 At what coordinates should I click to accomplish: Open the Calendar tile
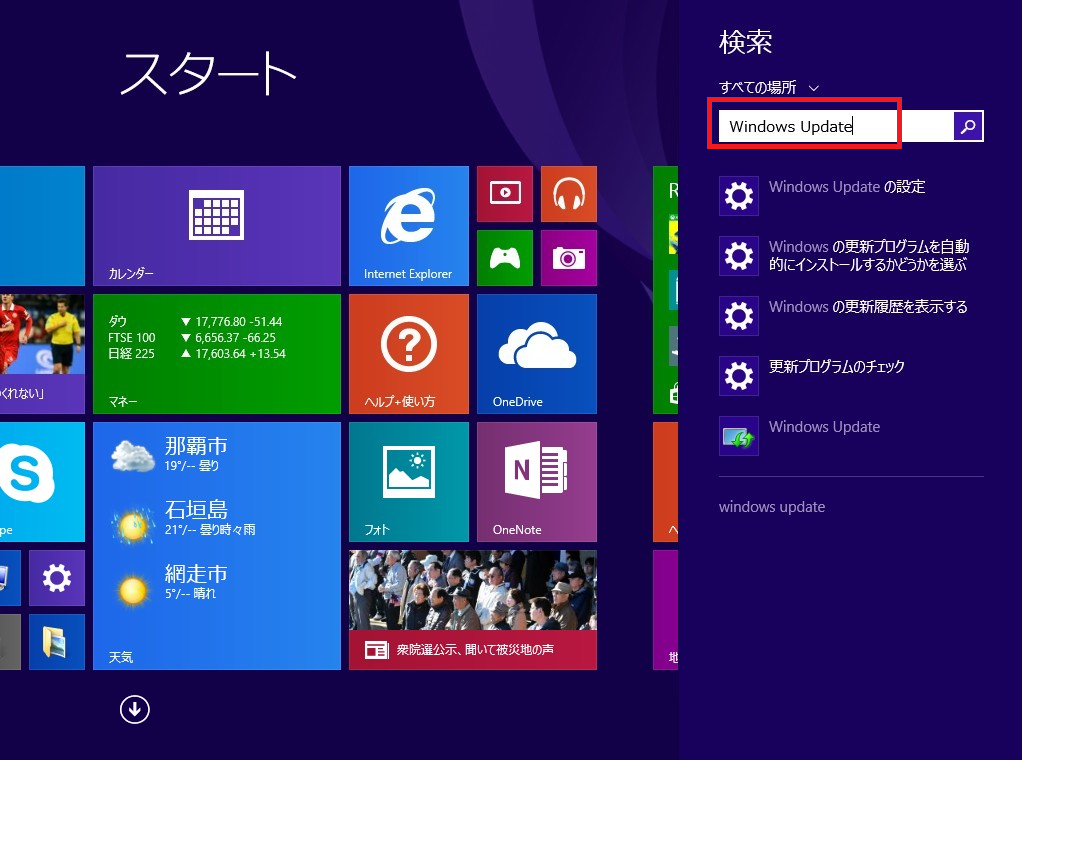coord(216,226)
